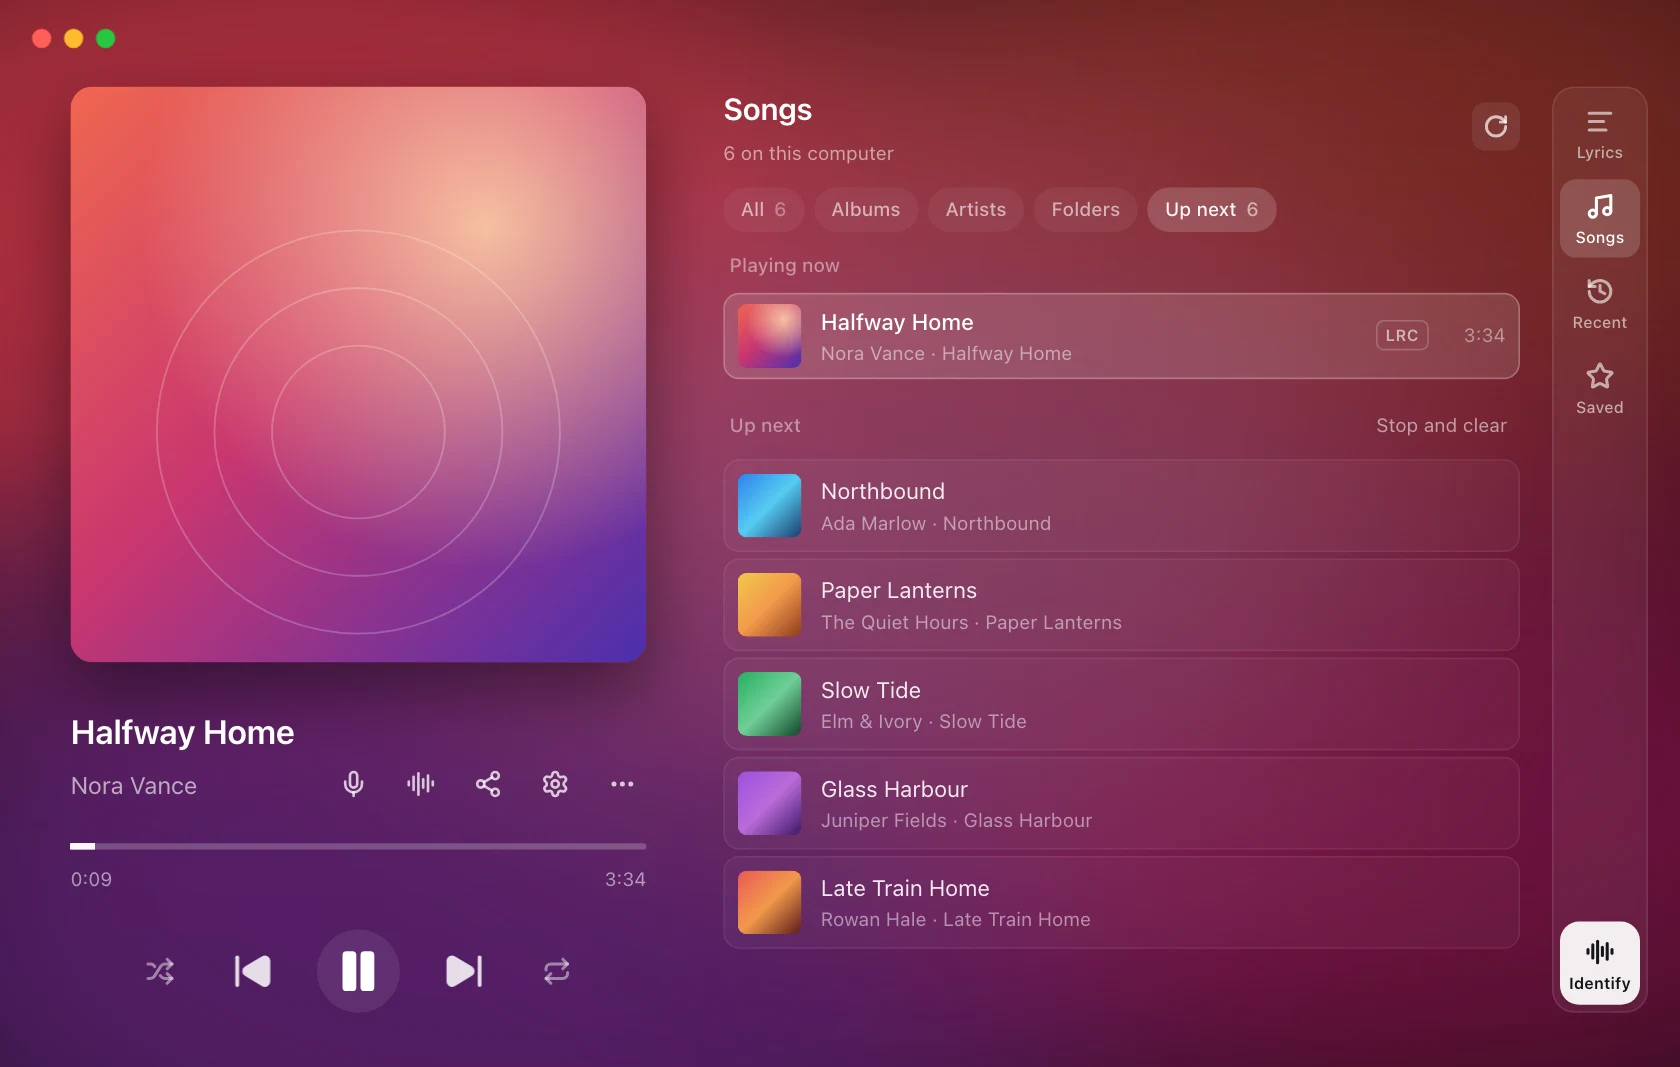
Task: Select the Songs sidebar item
Action: (1599, 219)
